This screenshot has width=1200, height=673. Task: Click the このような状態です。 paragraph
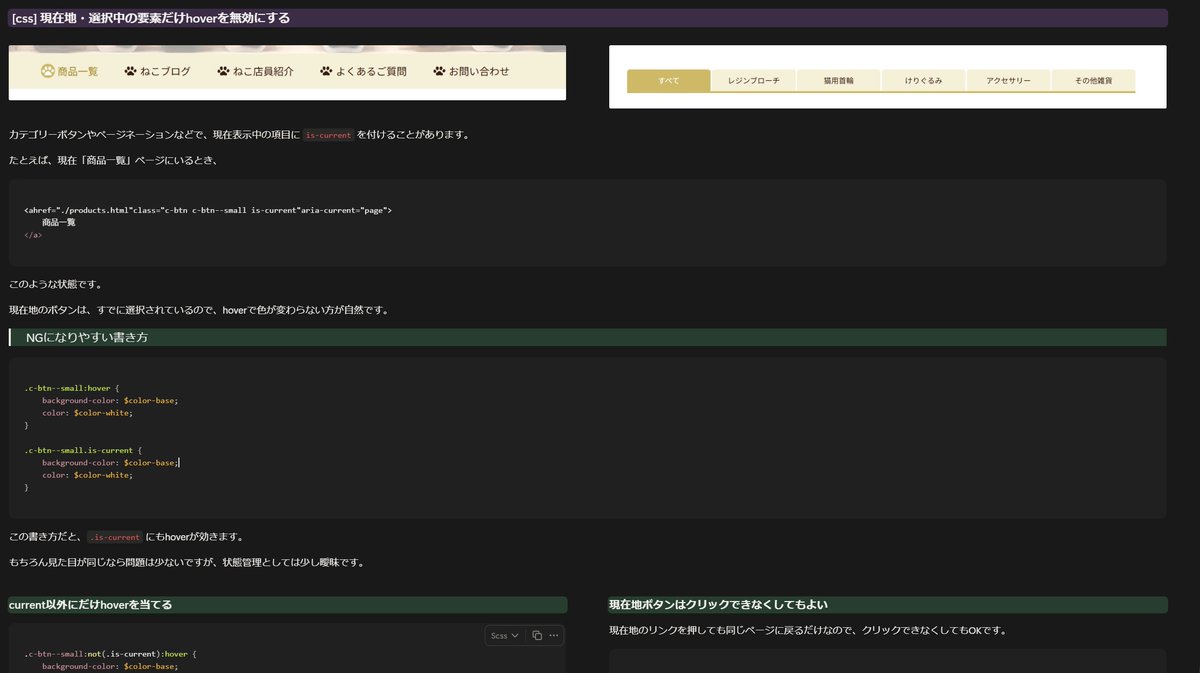(55, 284)
